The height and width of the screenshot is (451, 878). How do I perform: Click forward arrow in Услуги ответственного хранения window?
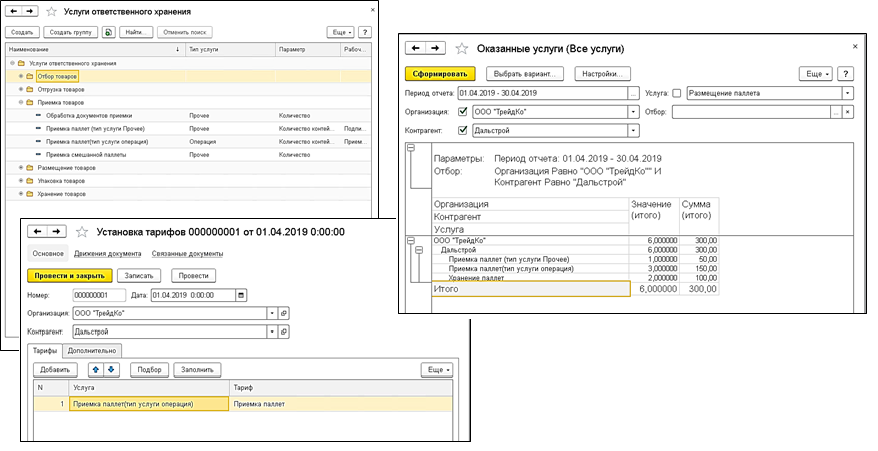click(x=30, y=11)
